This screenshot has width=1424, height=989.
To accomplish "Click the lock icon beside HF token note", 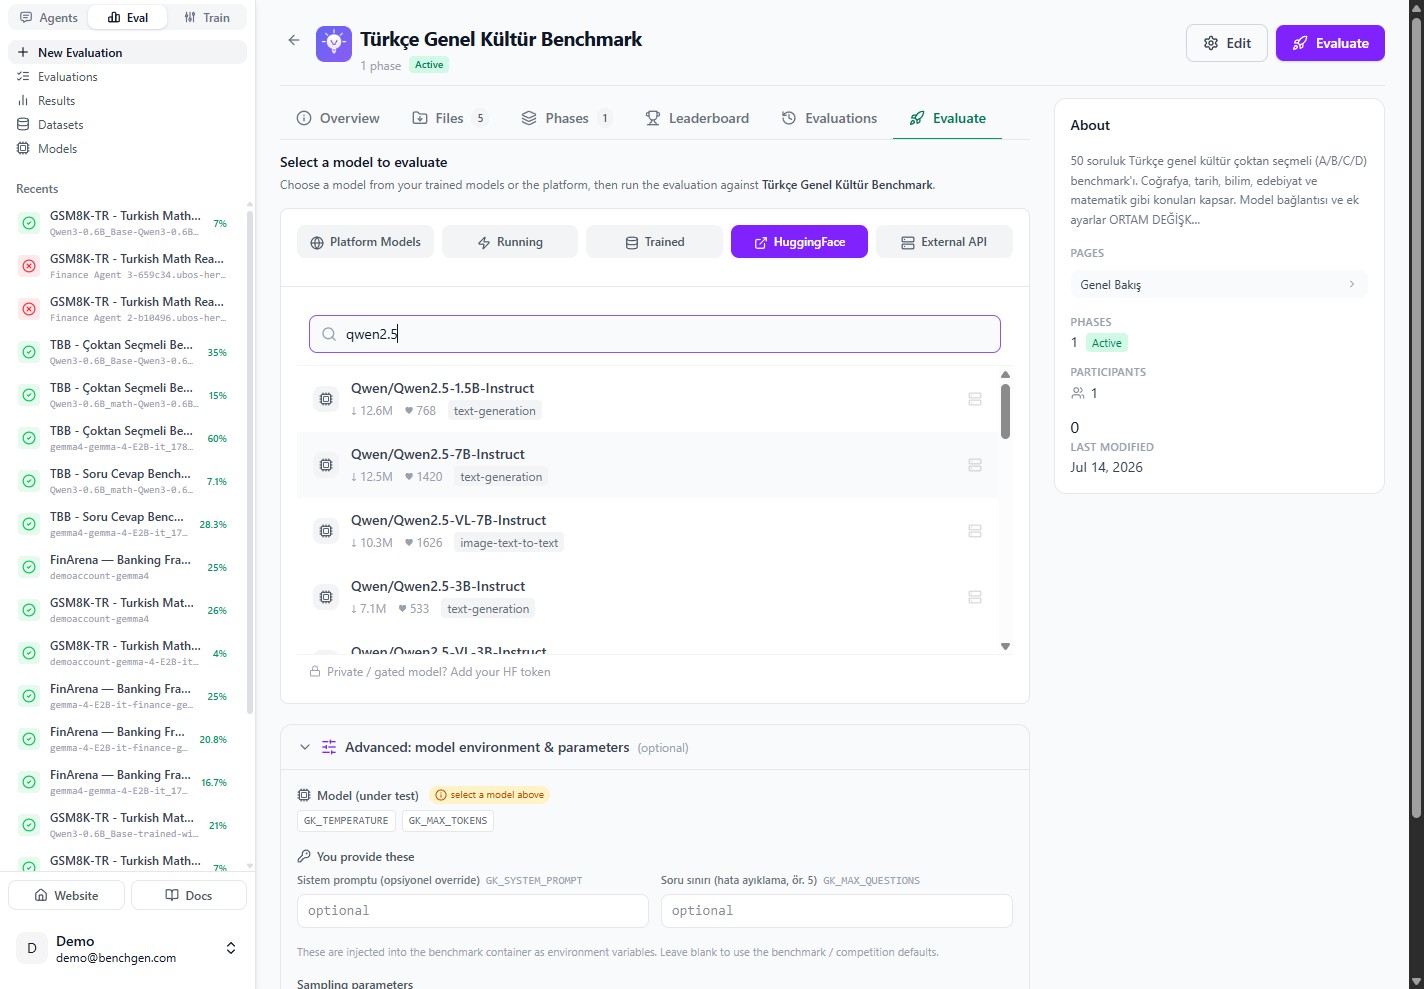I will click(x=315, y=672).
